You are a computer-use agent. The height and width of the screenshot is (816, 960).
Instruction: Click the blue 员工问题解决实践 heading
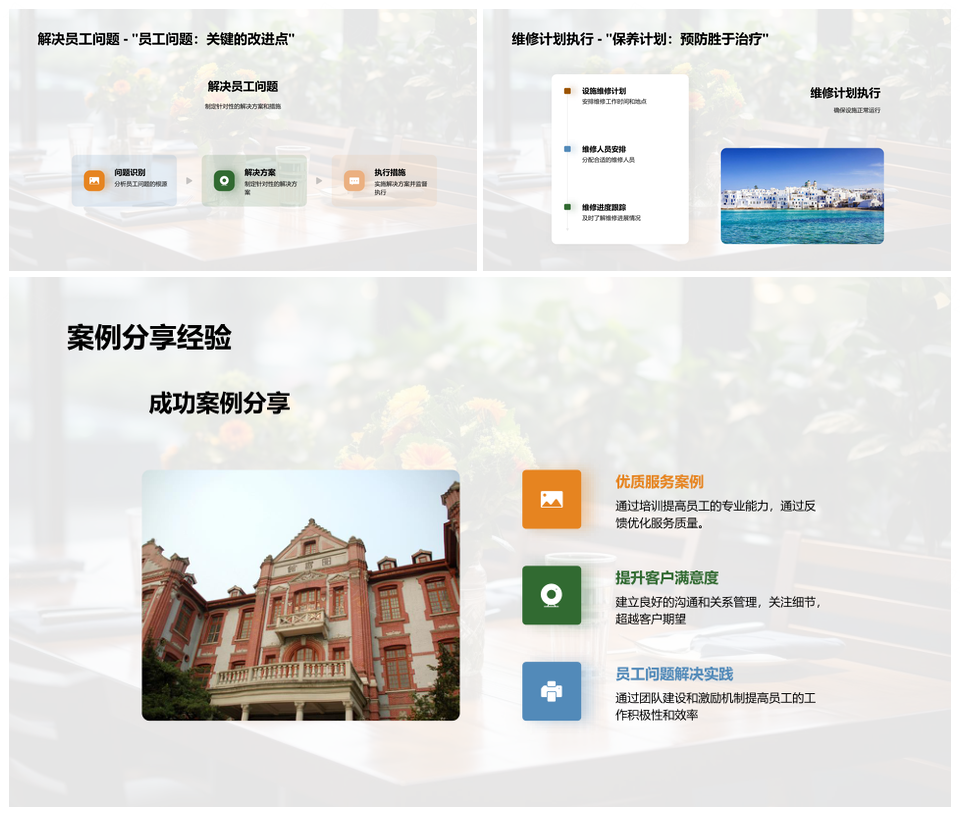tap(674, 674)
